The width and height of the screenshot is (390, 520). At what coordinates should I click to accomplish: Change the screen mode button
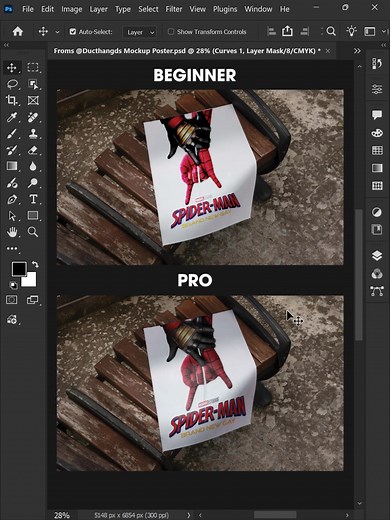tap(33, 300)
